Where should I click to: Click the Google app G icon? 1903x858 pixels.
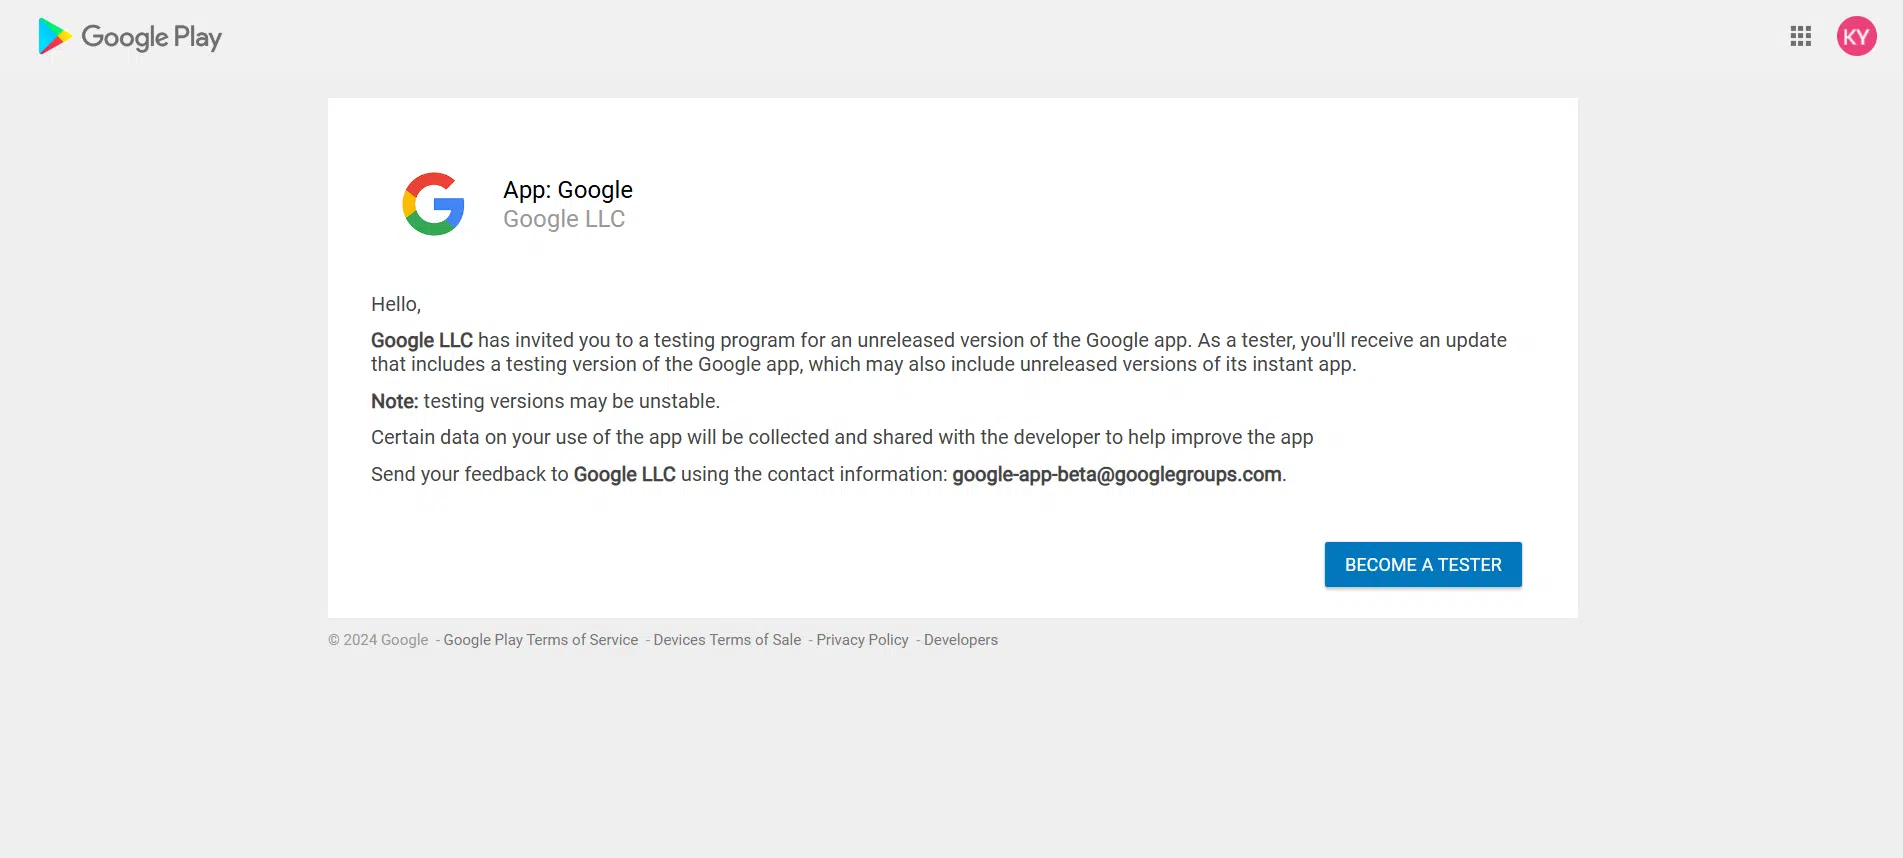433,204
